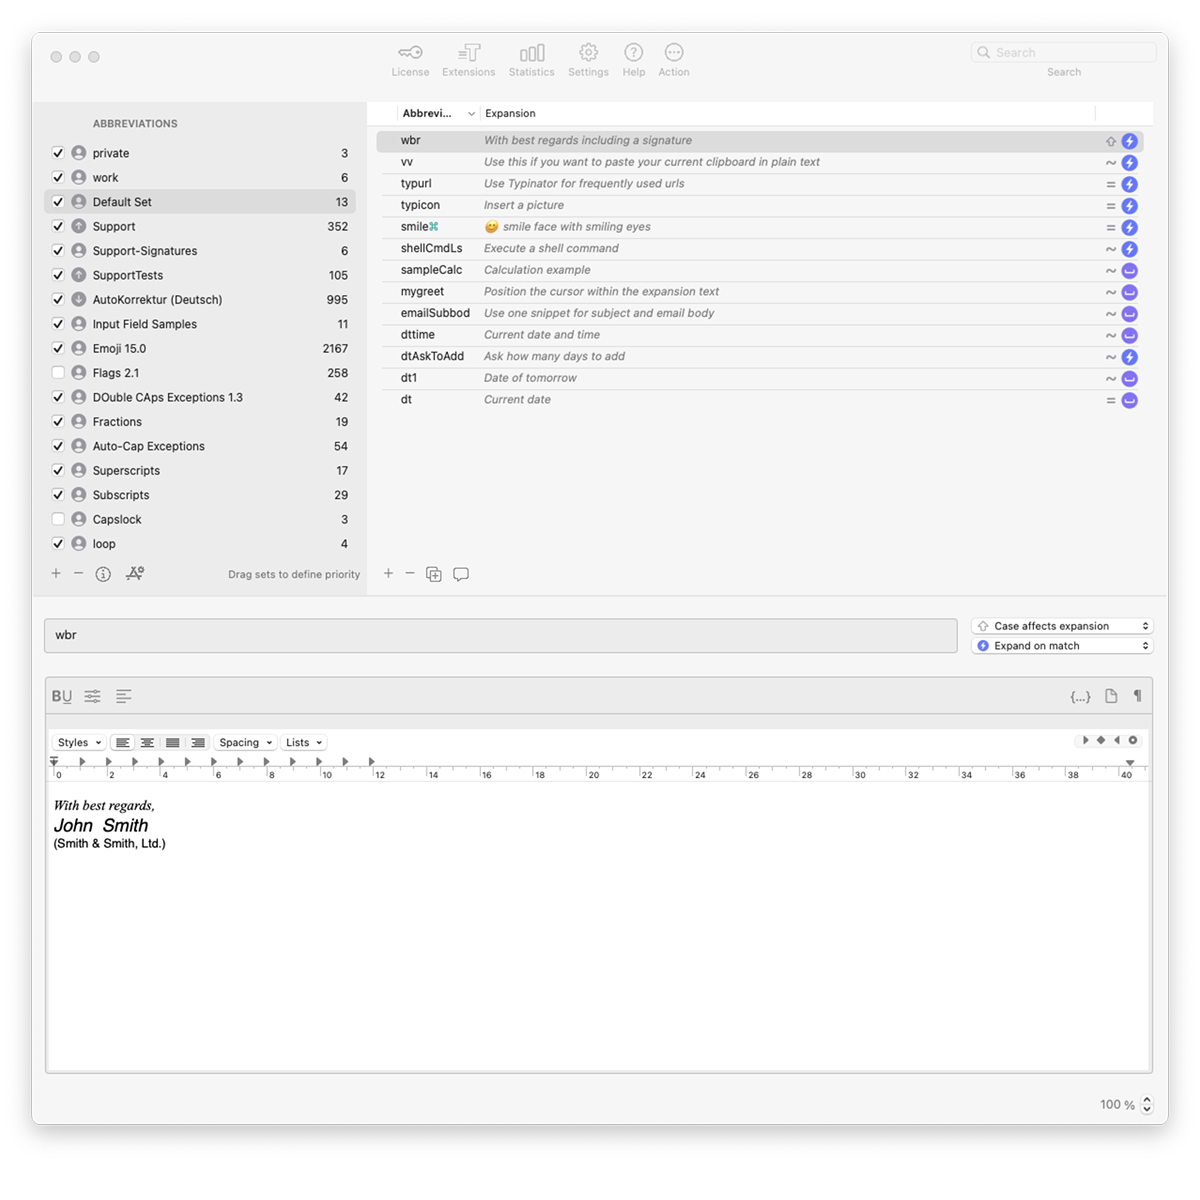
Task: Click the page document icon
Action: [1111, 696]
